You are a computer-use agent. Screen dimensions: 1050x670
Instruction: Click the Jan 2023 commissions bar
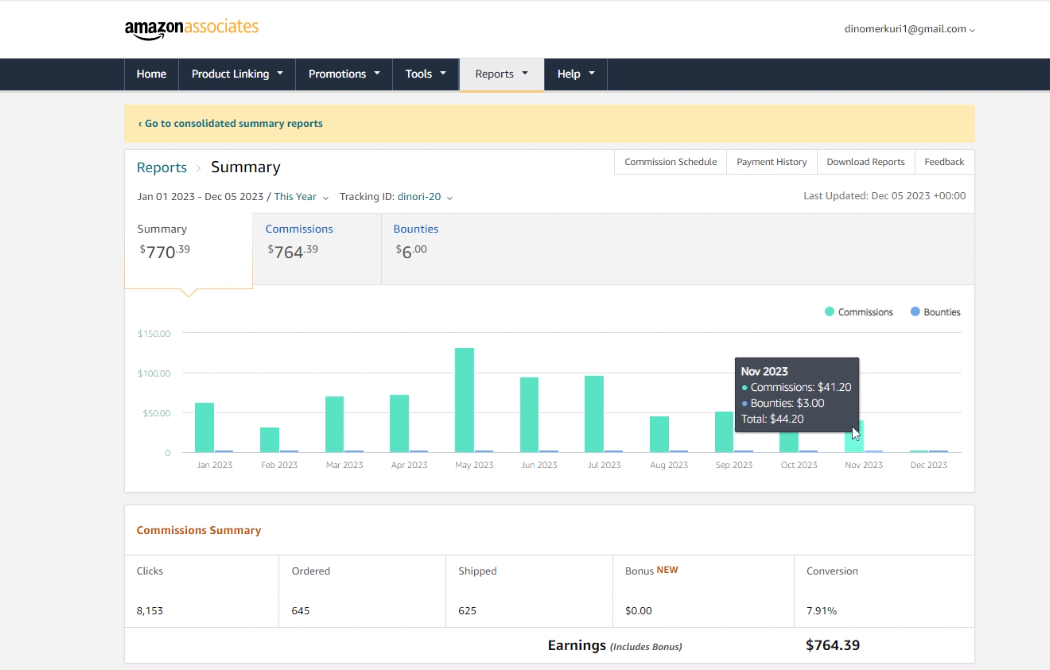point(204,428)
